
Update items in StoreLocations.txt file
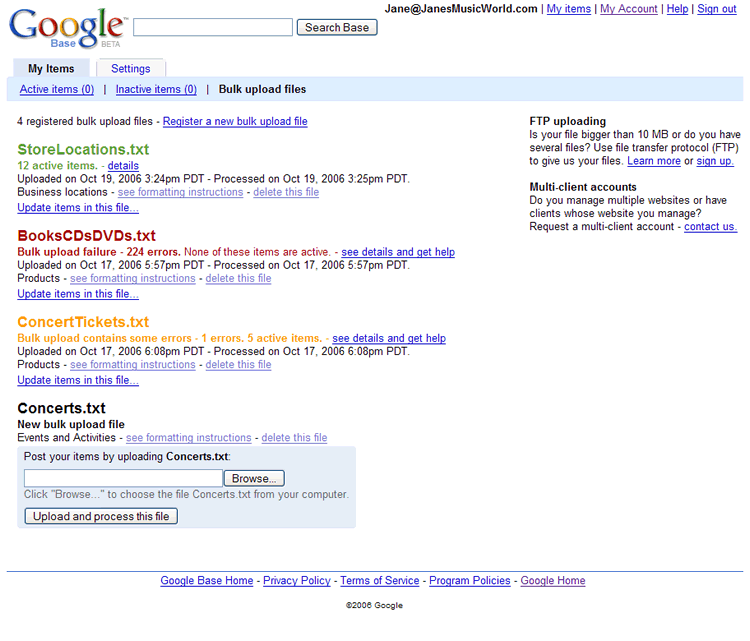pyautogui.click(x=78, y=208)
